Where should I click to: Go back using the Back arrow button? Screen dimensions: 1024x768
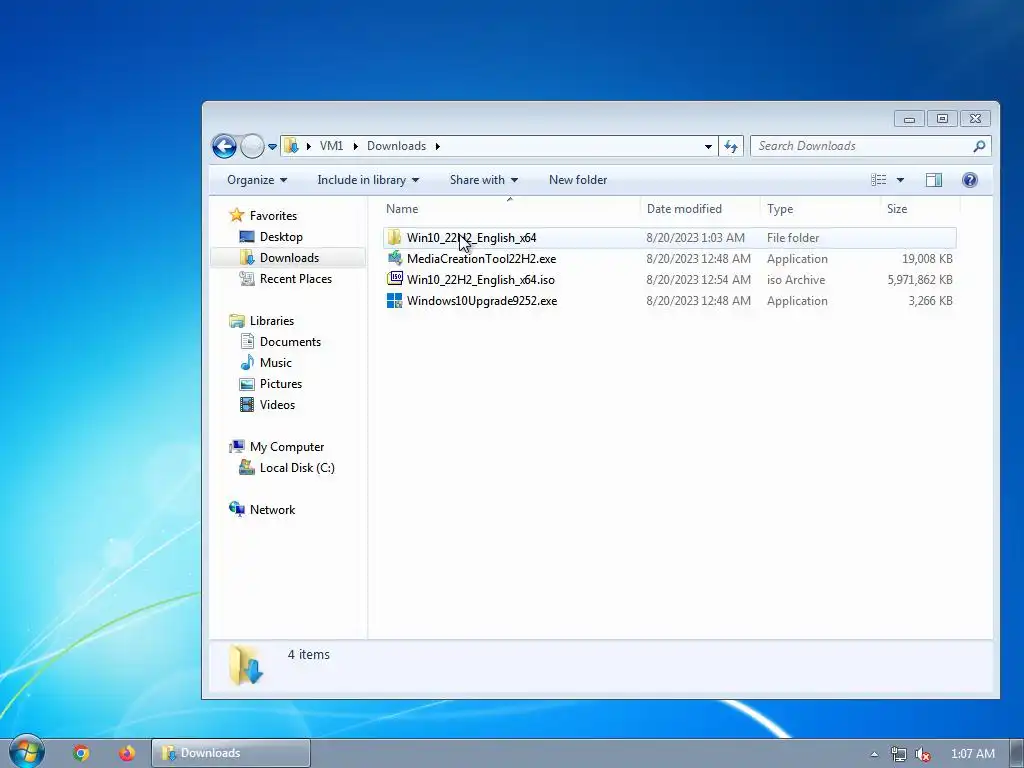click(224, 146)
